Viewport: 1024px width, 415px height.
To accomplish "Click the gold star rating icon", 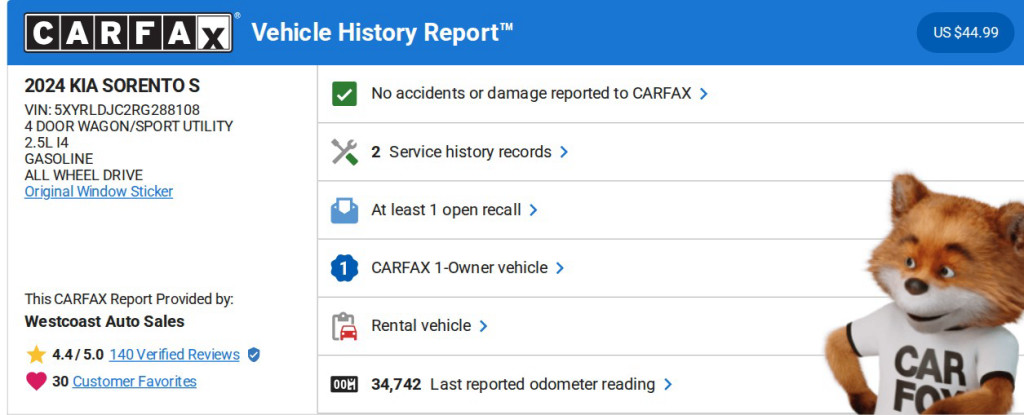I will 36,354.
